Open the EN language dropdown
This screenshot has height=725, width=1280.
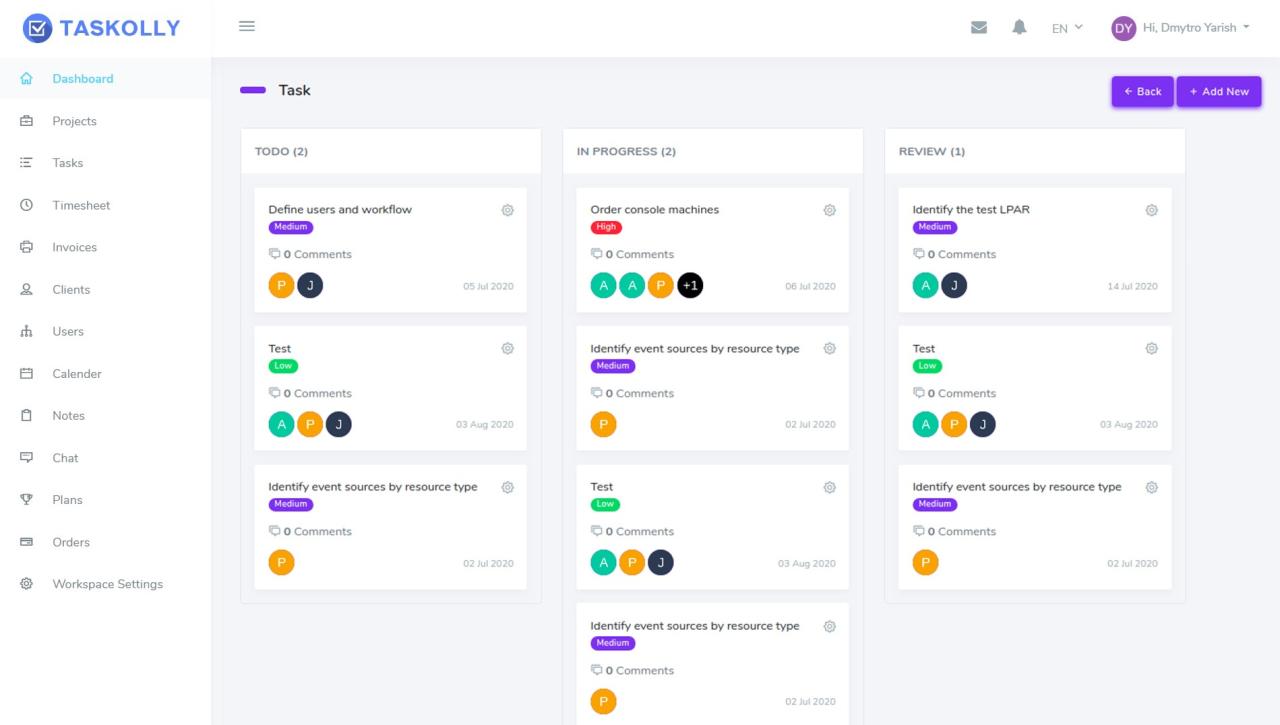[1067, 28]
